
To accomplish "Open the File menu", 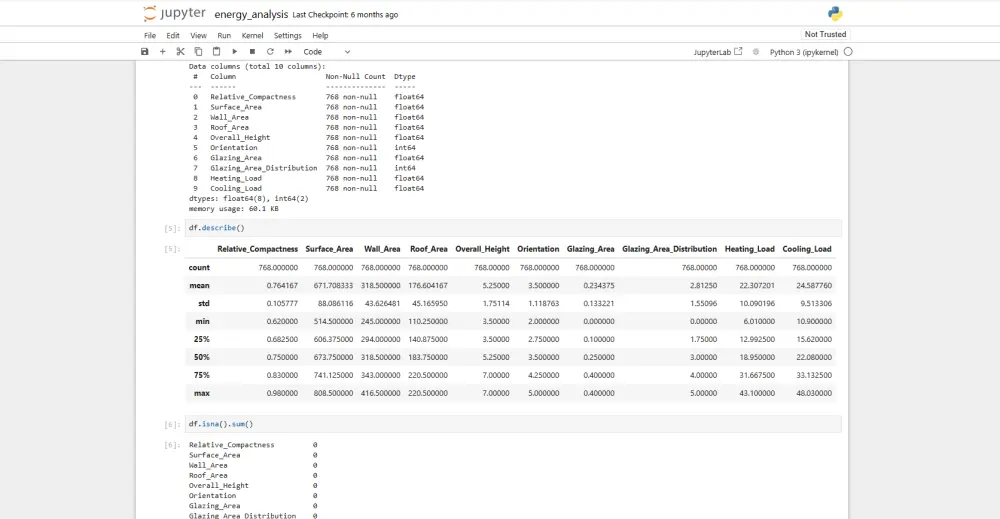I will pyautogui.click(x=150, y=35).
